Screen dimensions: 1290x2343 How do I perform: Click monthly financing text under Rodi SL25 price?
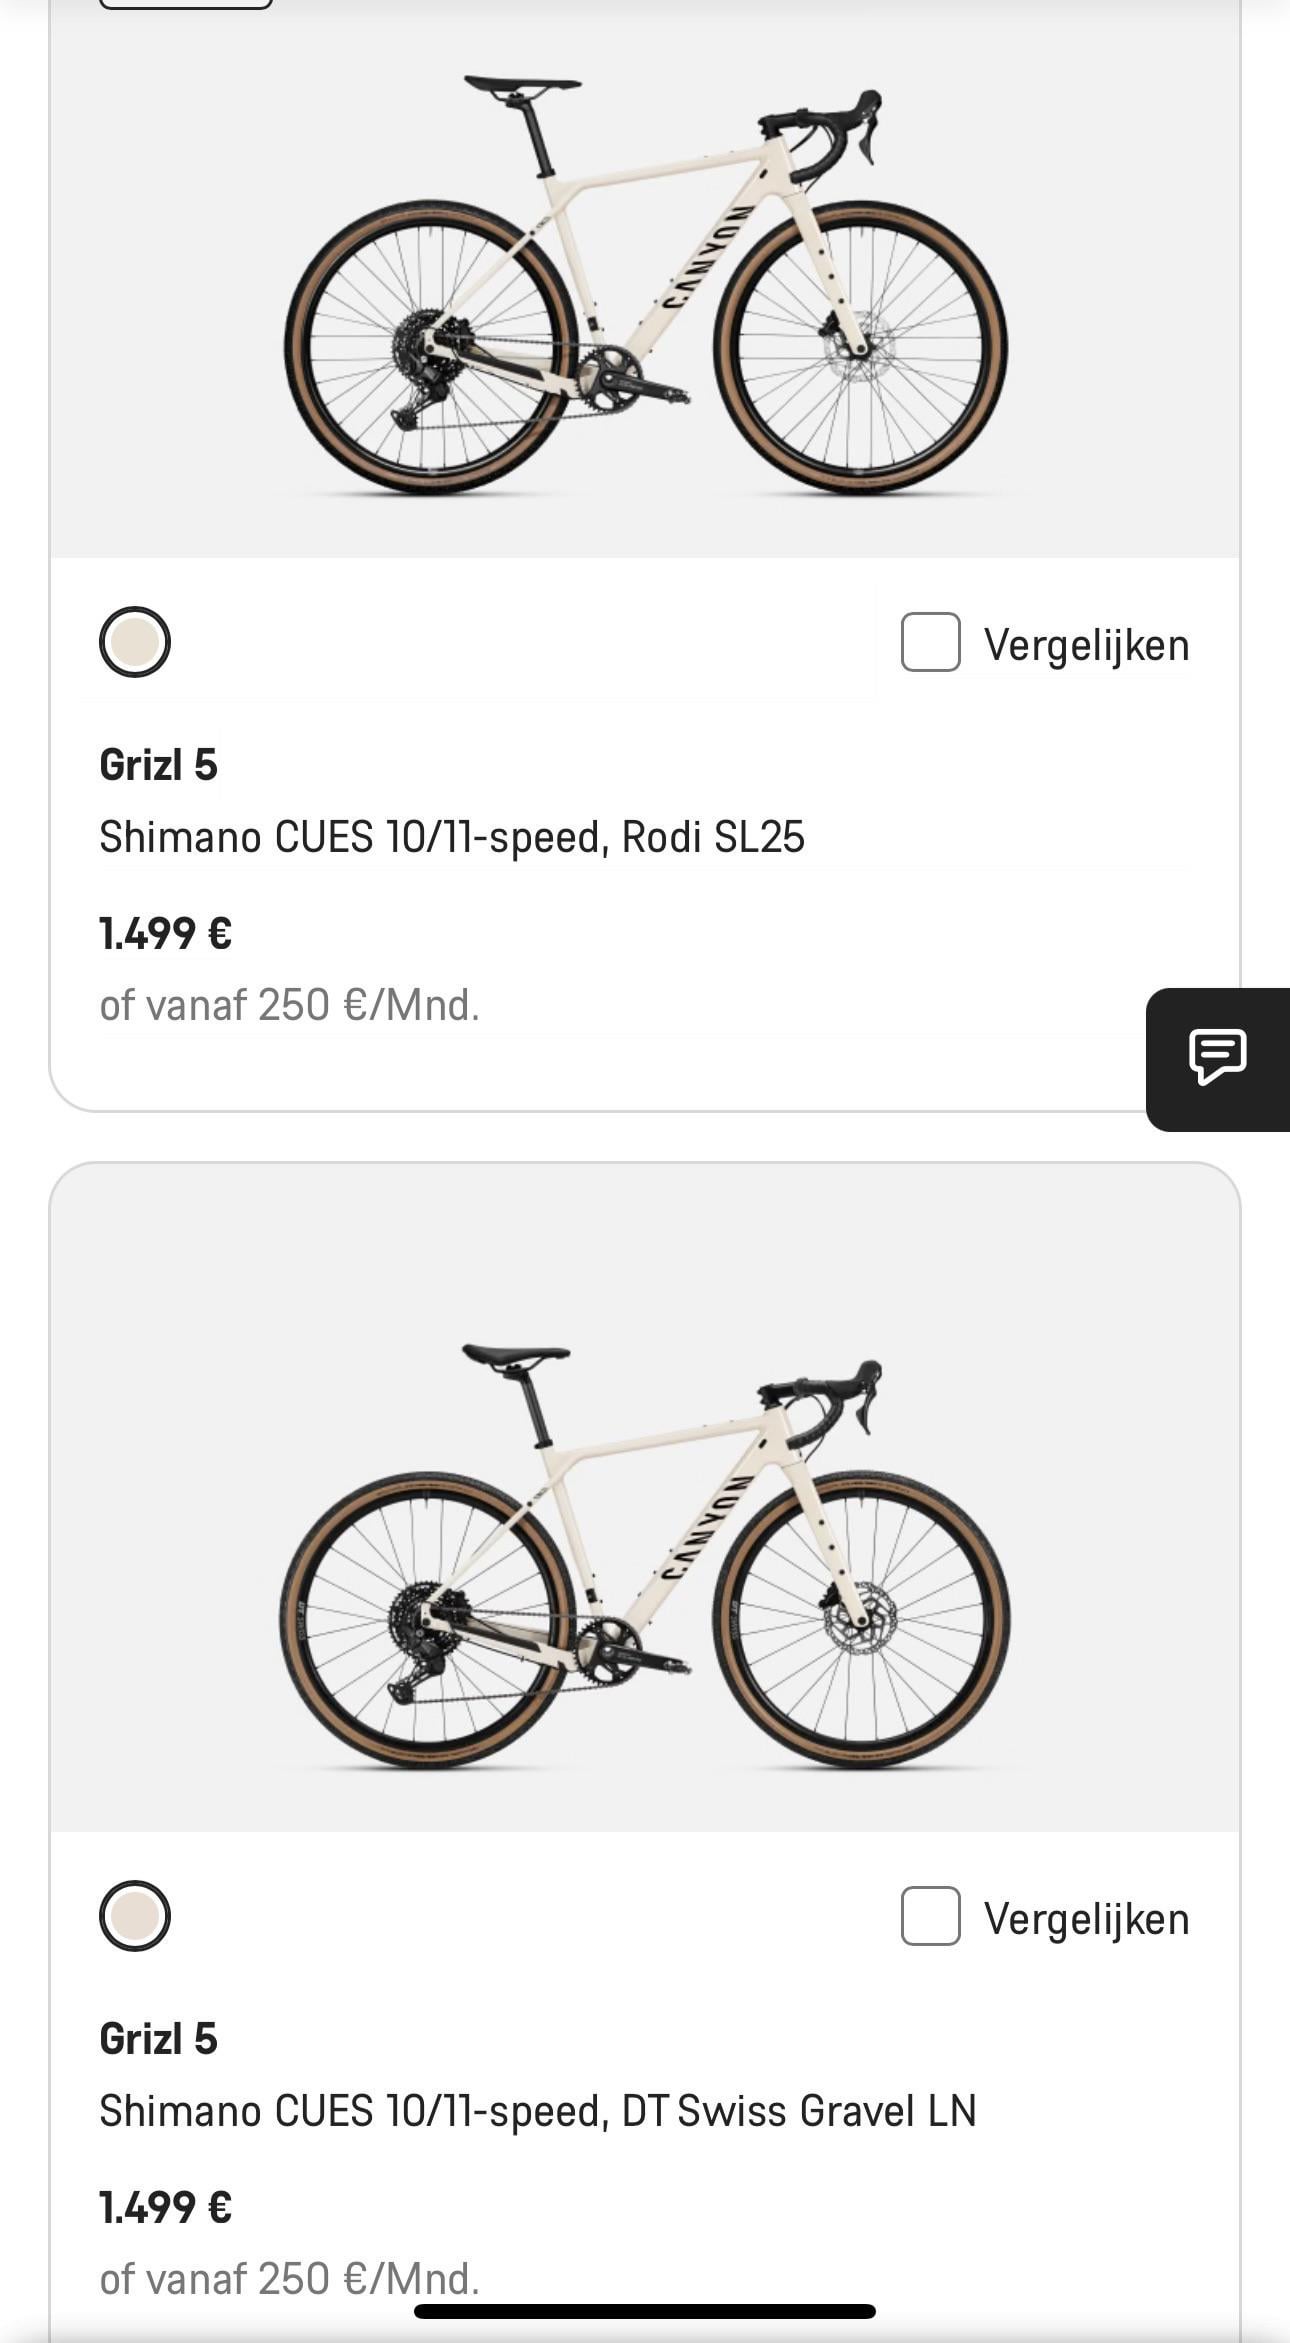(x=289, y=1005)
